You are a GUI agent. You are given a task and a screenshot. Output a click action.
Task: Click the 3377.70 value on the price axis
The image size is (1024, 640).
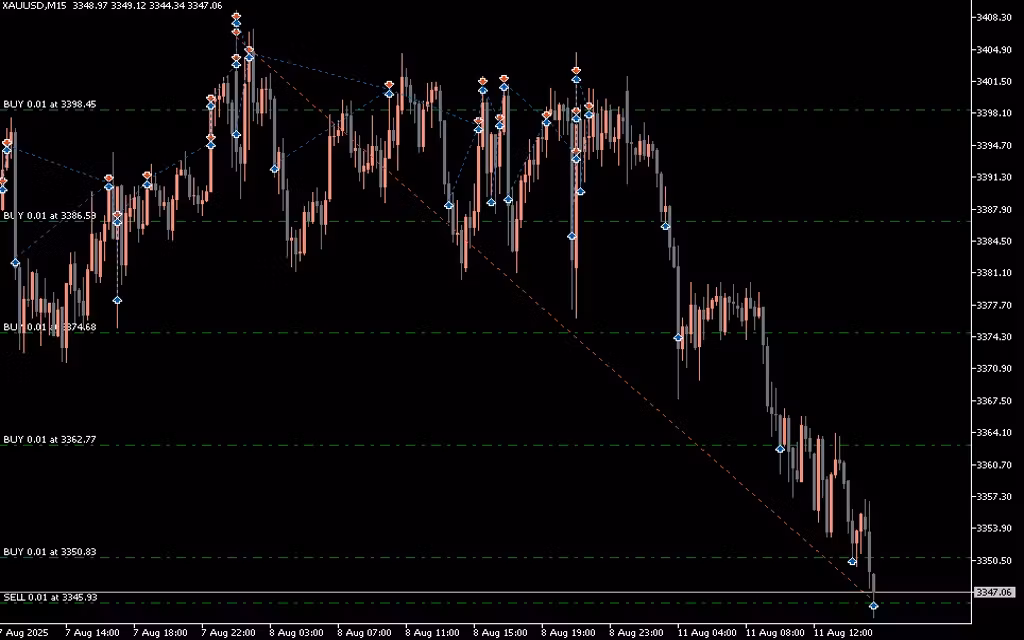pyautogui.click(x=993, y=305)
